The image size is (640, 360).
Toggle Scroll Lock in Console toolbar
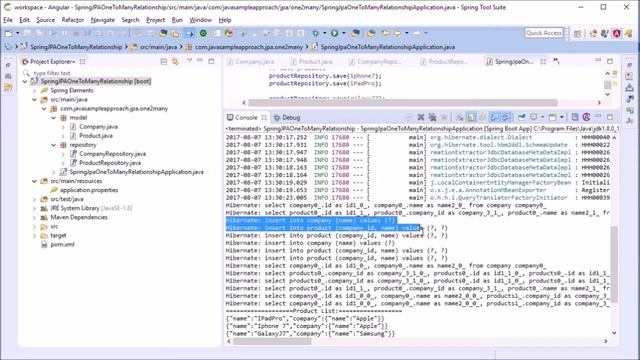coord(471,118)
